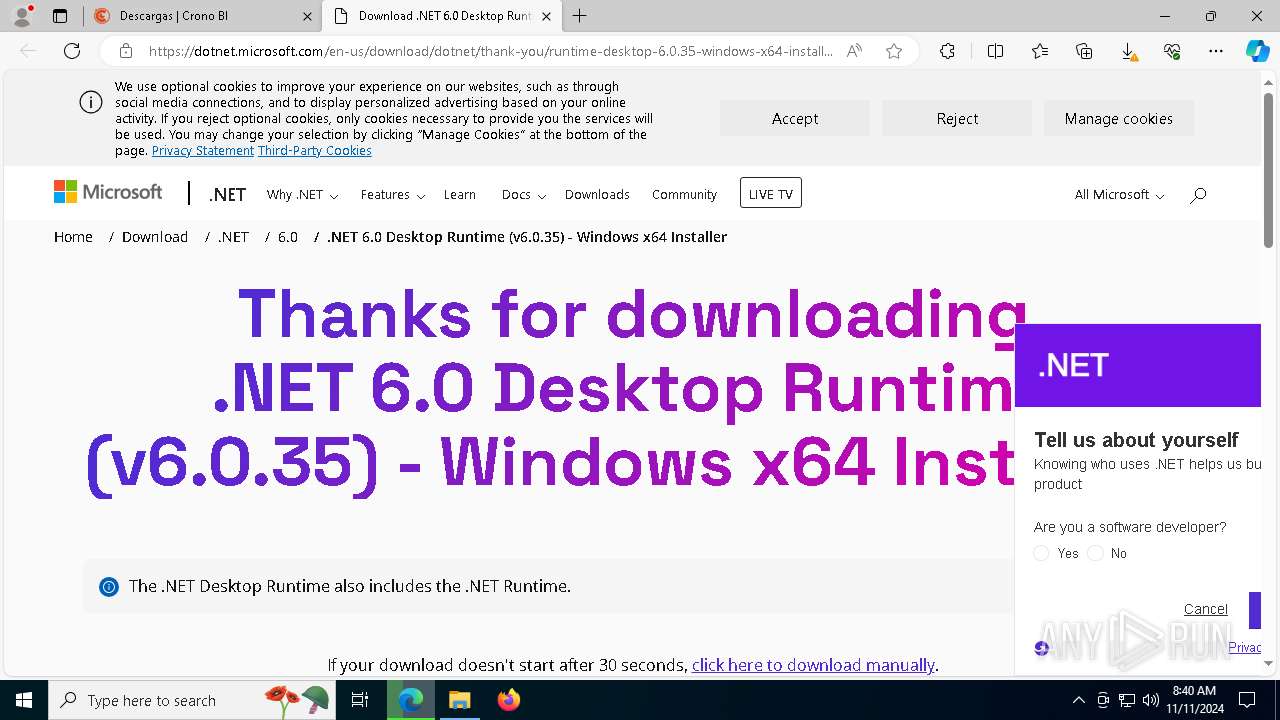Click the page vertical scrollbar thumb
1280x720 pixels.
(1268, 170)
